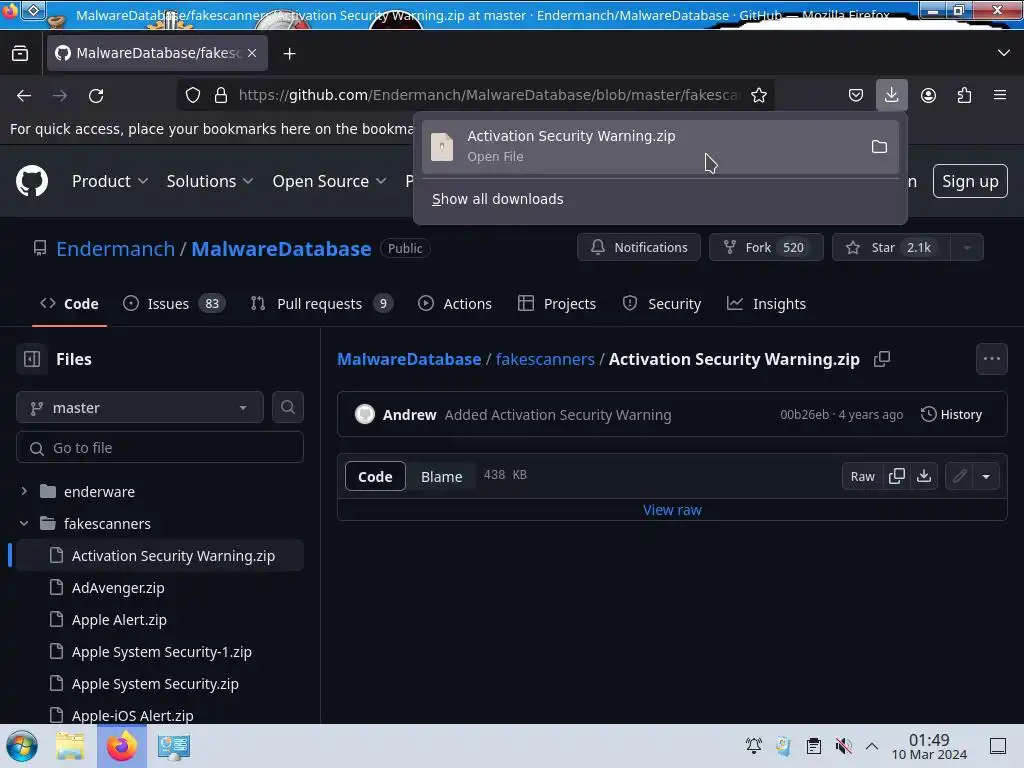This screenshot has height=768, width=1024.
Task: Copy raw file contents icon
Action: [897, 476]
